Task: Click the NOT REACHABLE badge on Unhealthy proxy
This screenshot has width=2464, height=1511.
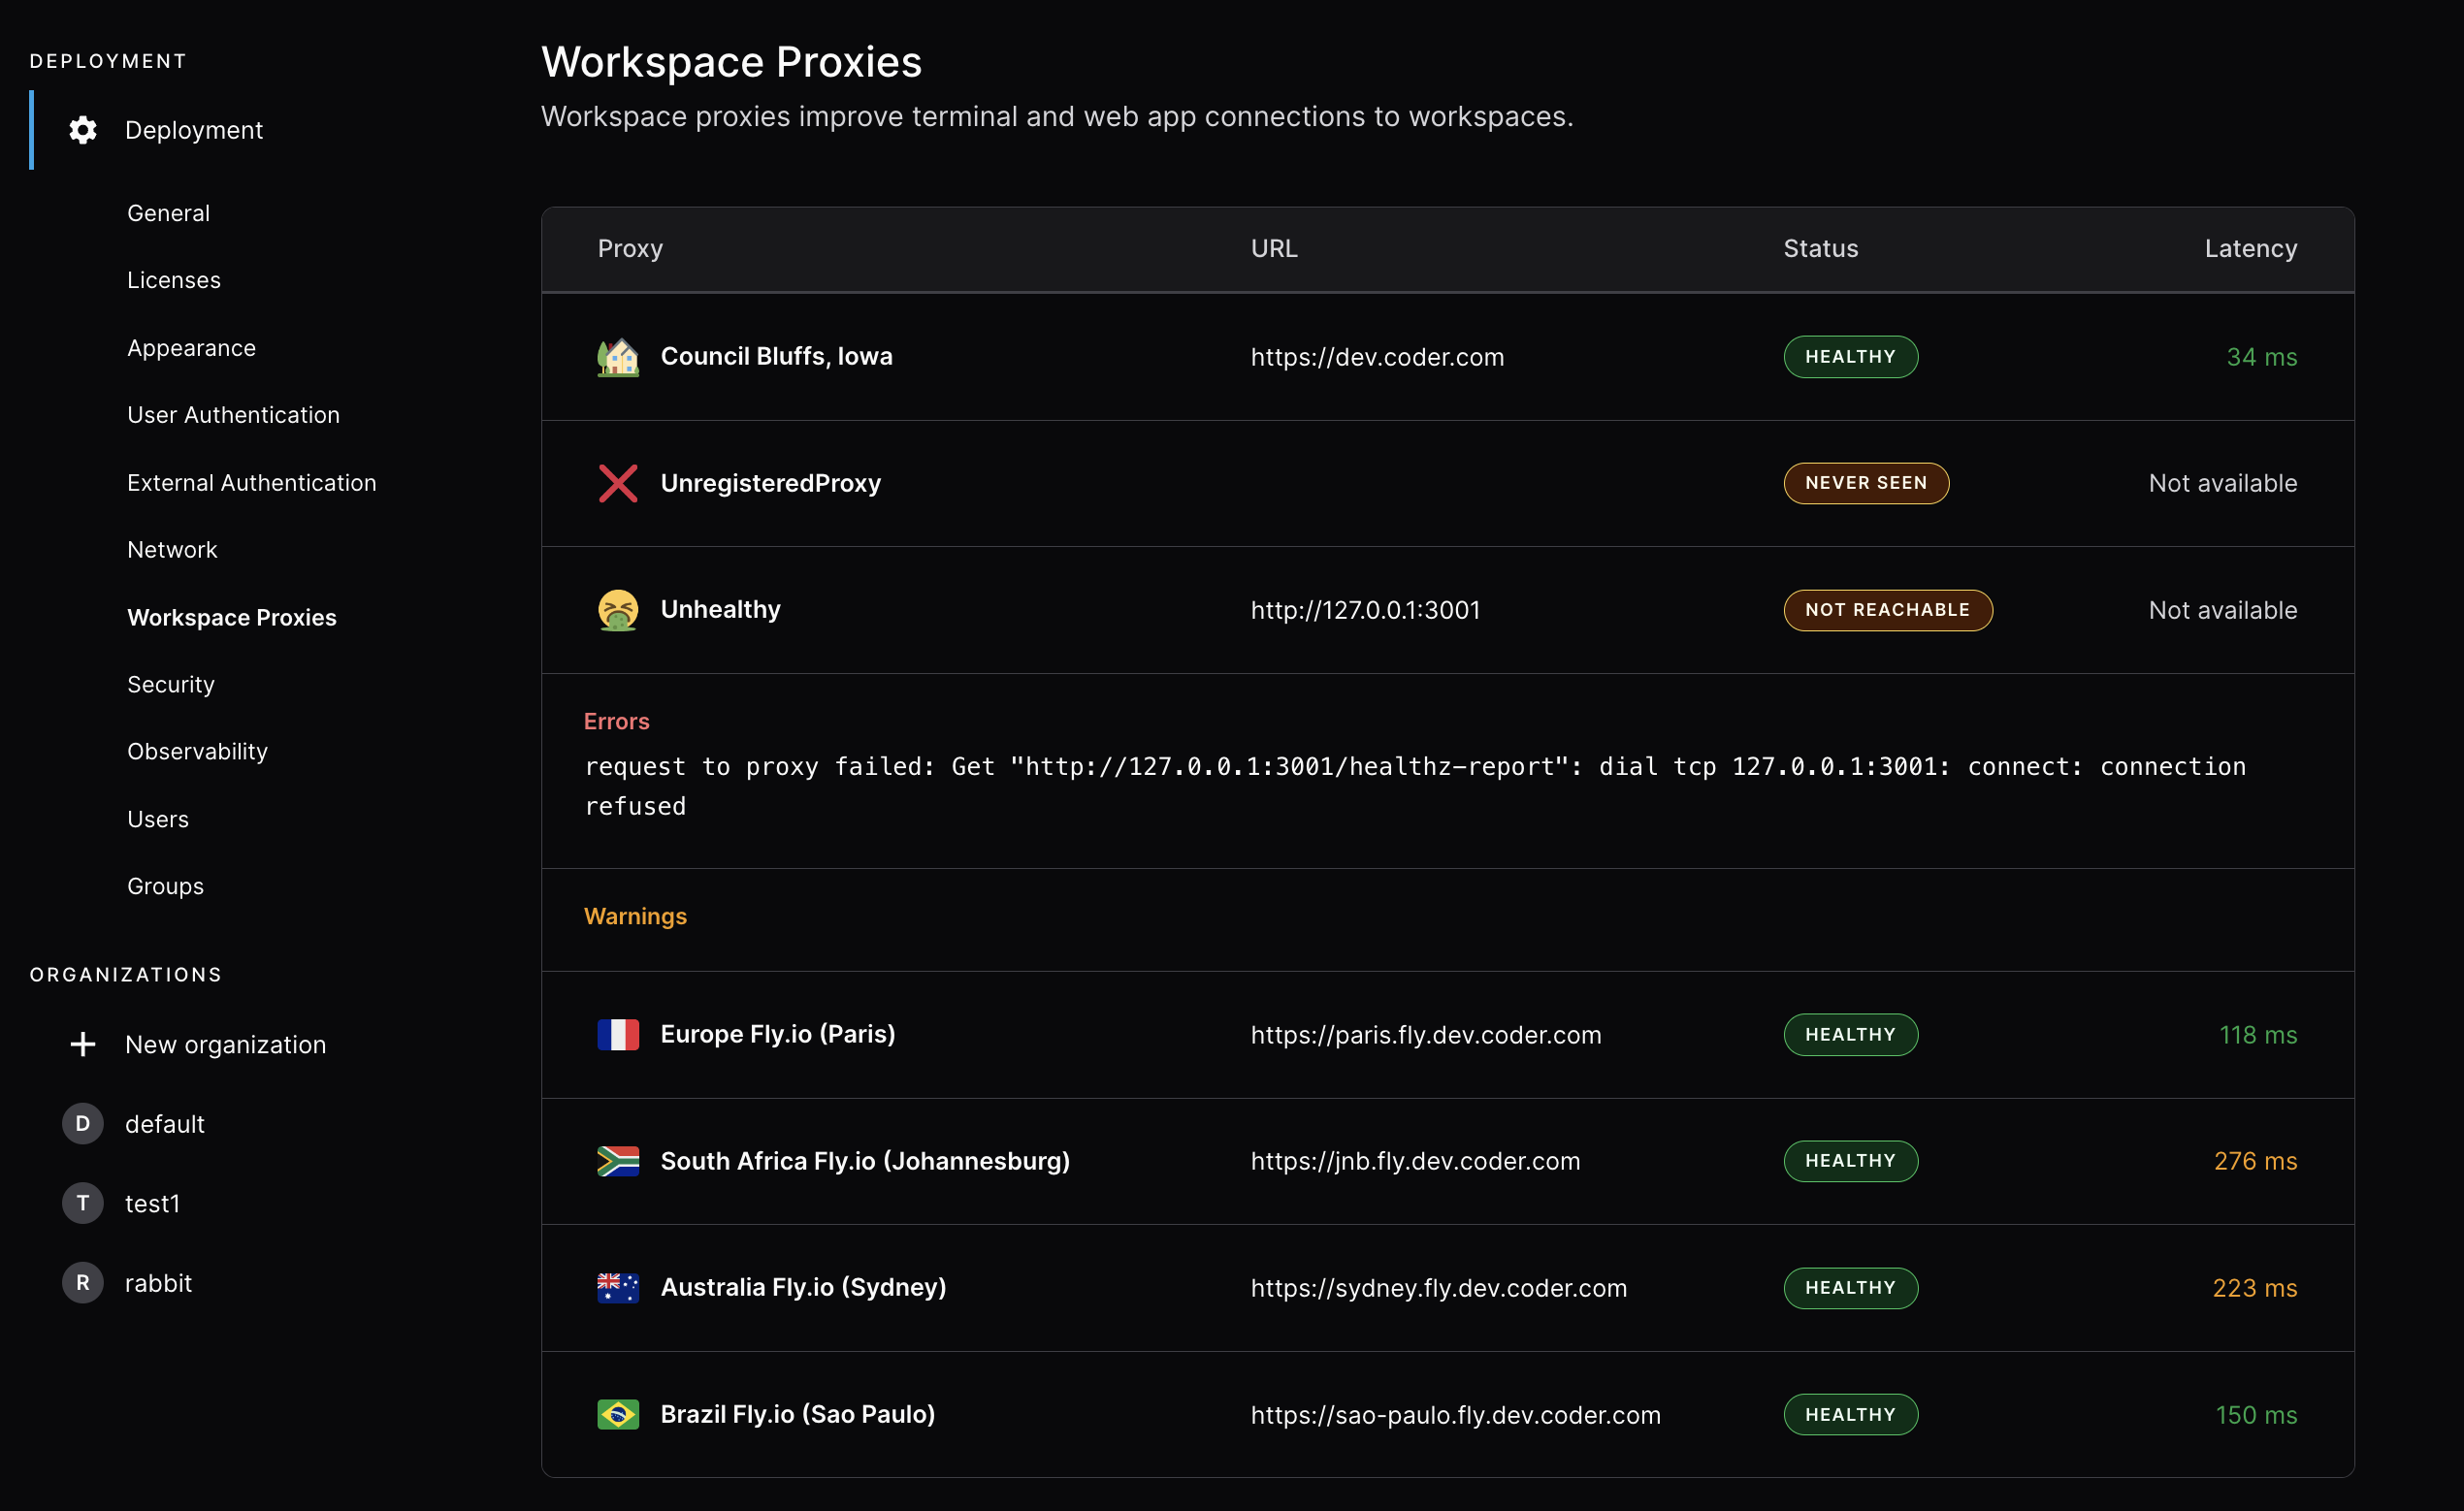Action: pos(1888,610)
